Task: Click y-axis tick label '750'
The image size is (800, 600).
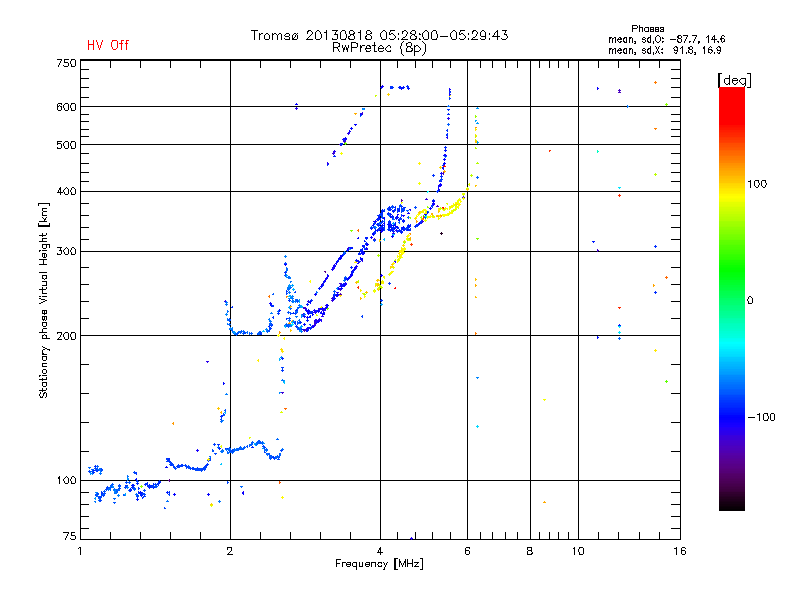Action: [66, 63]
